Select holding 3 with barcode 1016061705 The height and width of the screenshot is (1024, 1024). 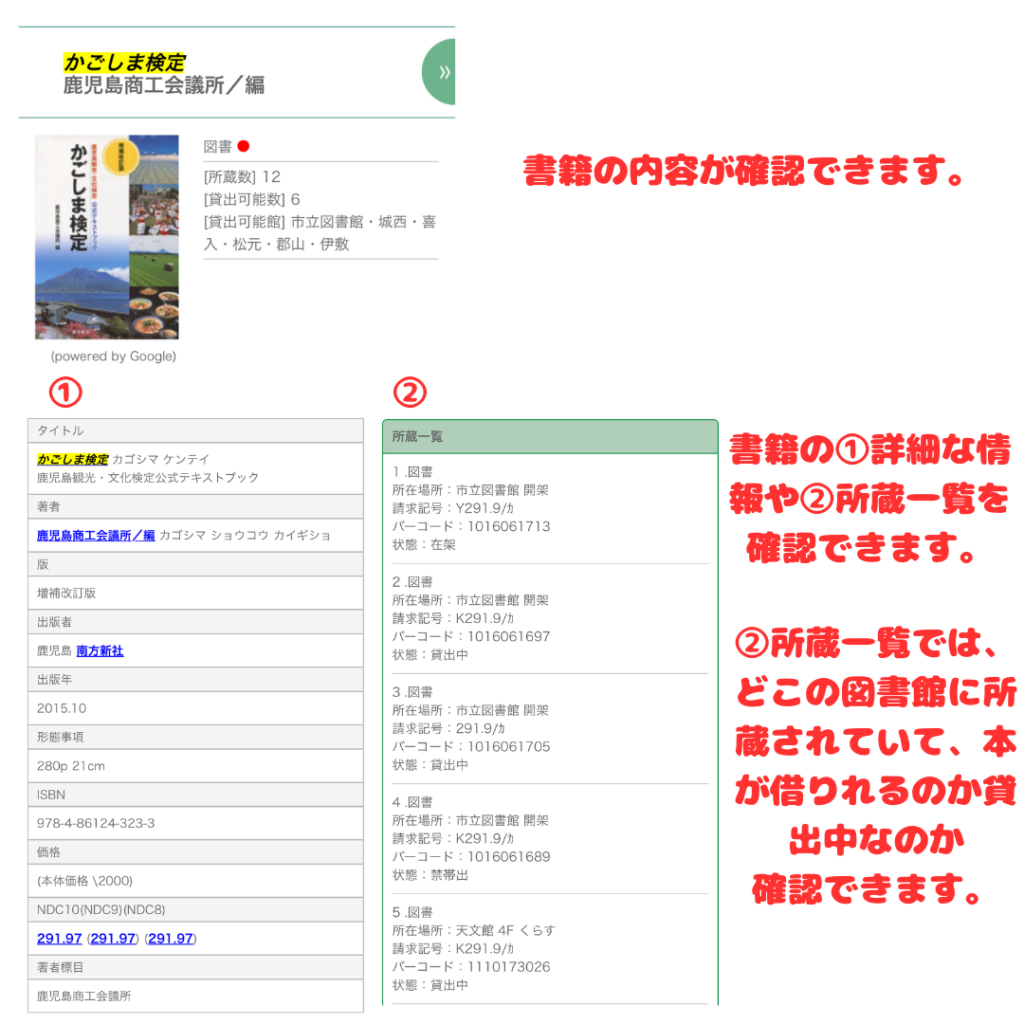pyautogui.click(x=470, y=728)
